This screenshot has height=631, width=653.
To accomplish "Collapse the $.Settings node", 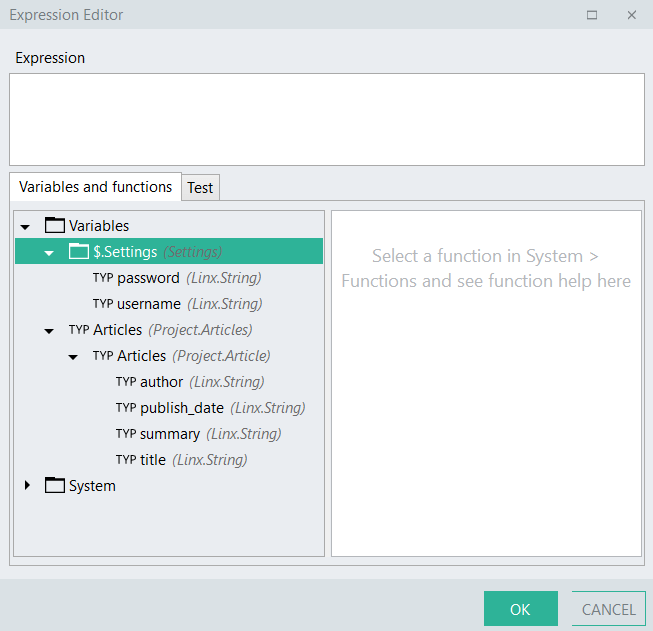I will [x=49, y=253].
